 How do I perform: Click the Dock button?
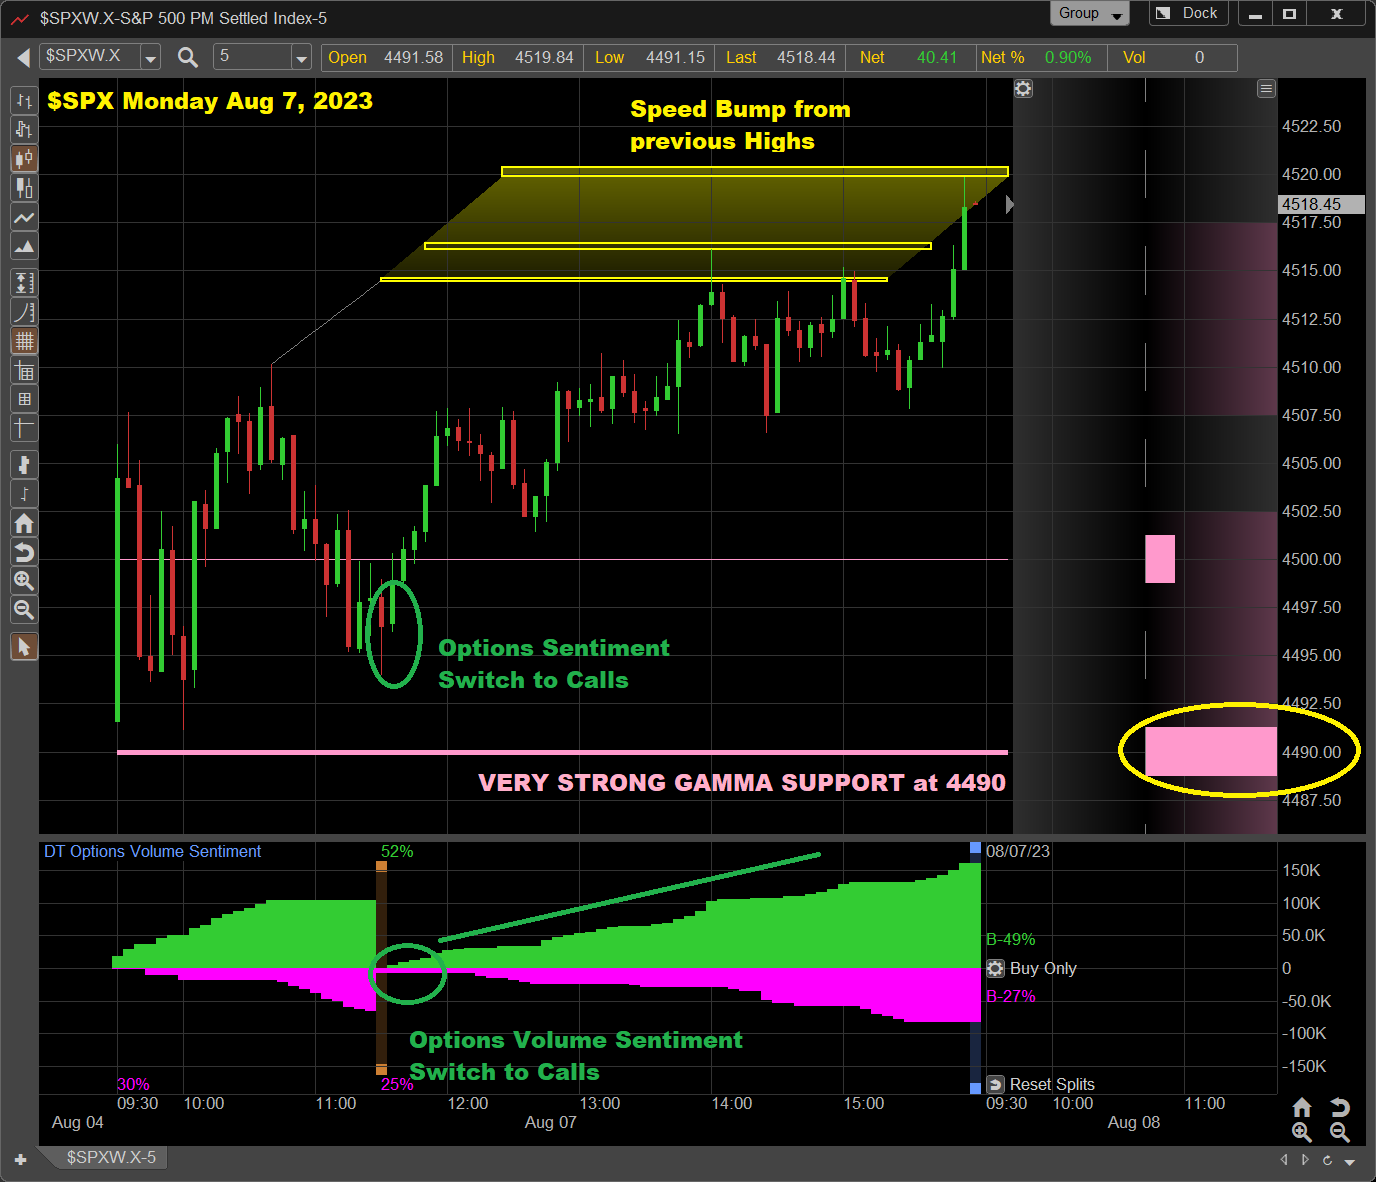[x=1188, y=13]
